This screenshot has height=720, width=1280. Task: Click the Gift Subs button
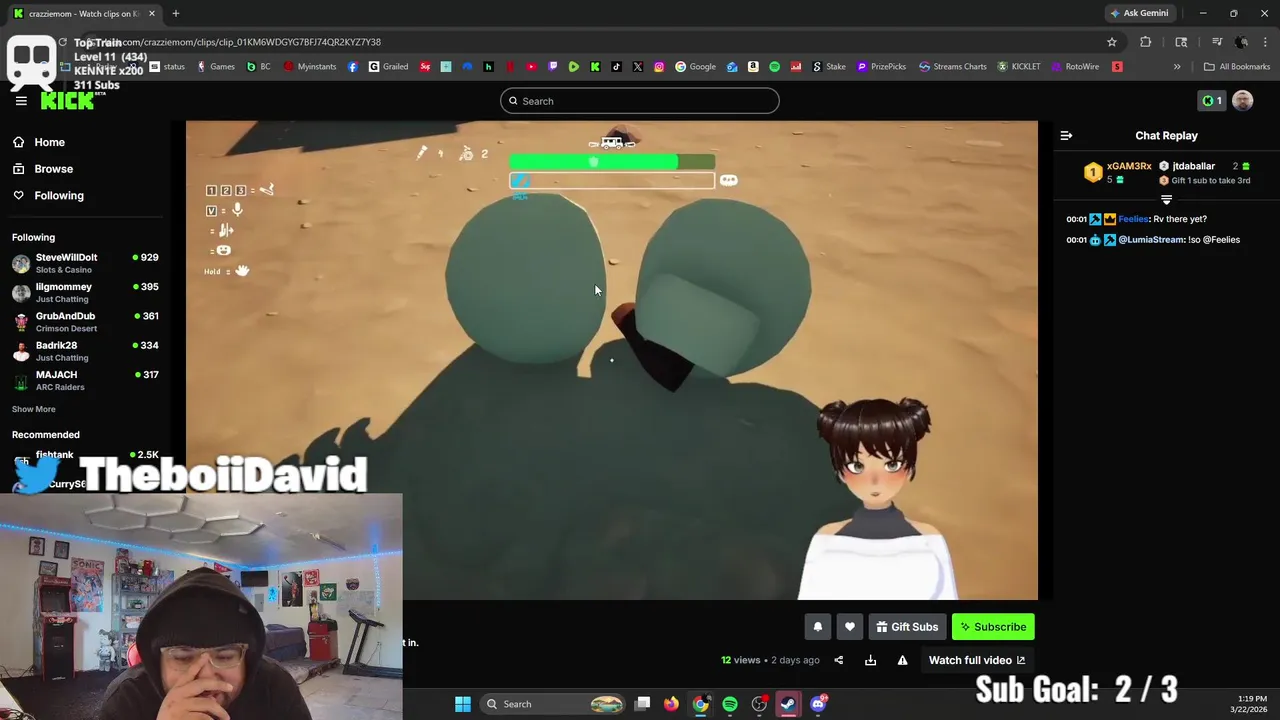(x=907, y=627)
